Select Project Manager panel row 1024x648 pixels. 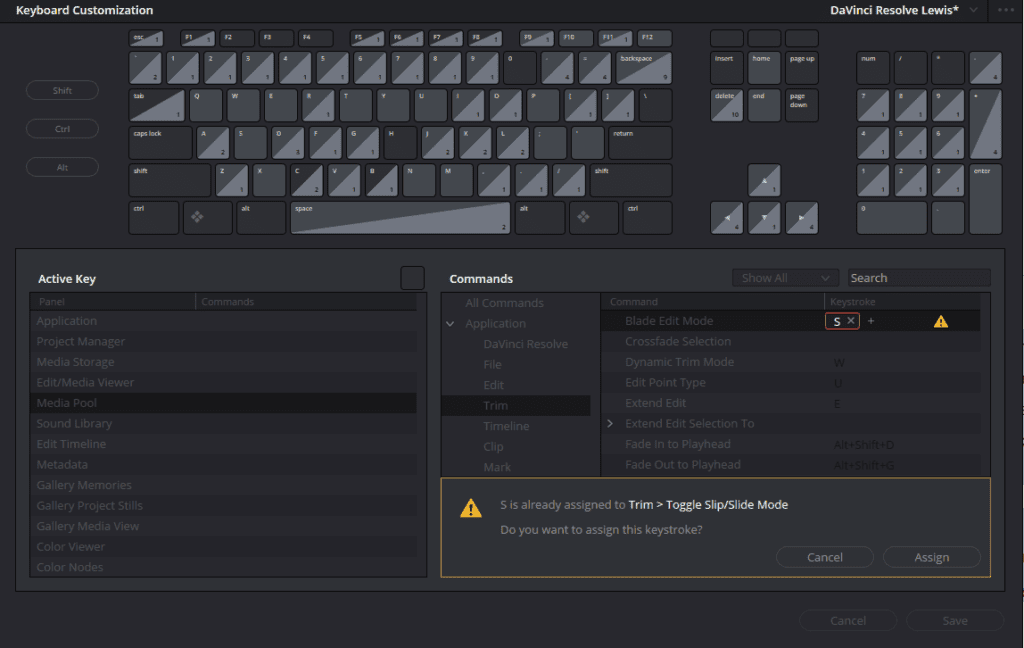coord(223,342)
